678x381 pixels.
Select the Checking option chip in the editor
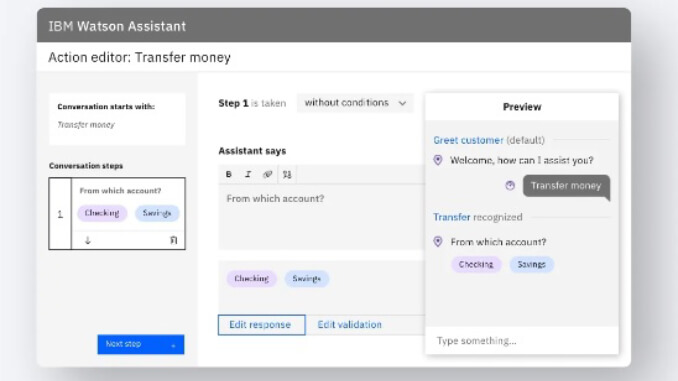coord(252,279)
